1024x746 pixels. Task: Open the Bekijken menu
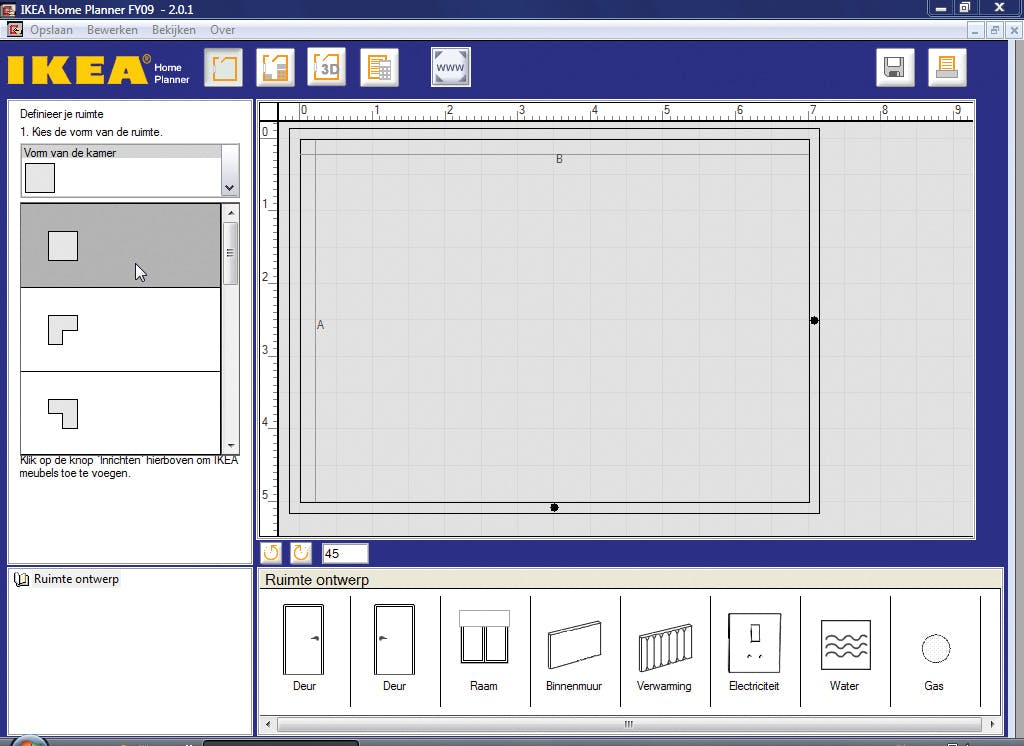174,30
